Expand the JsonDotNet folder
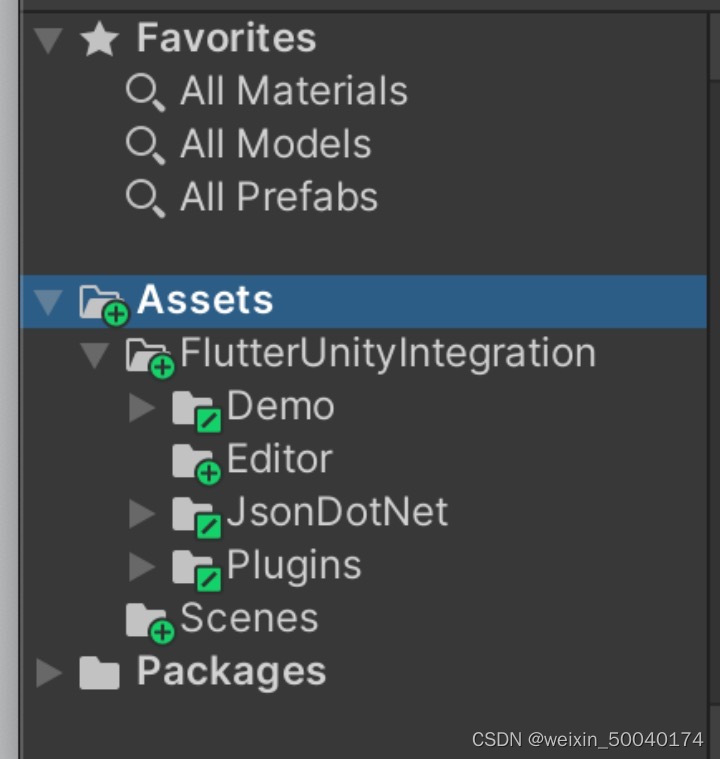720x759 pixels. 142,514
